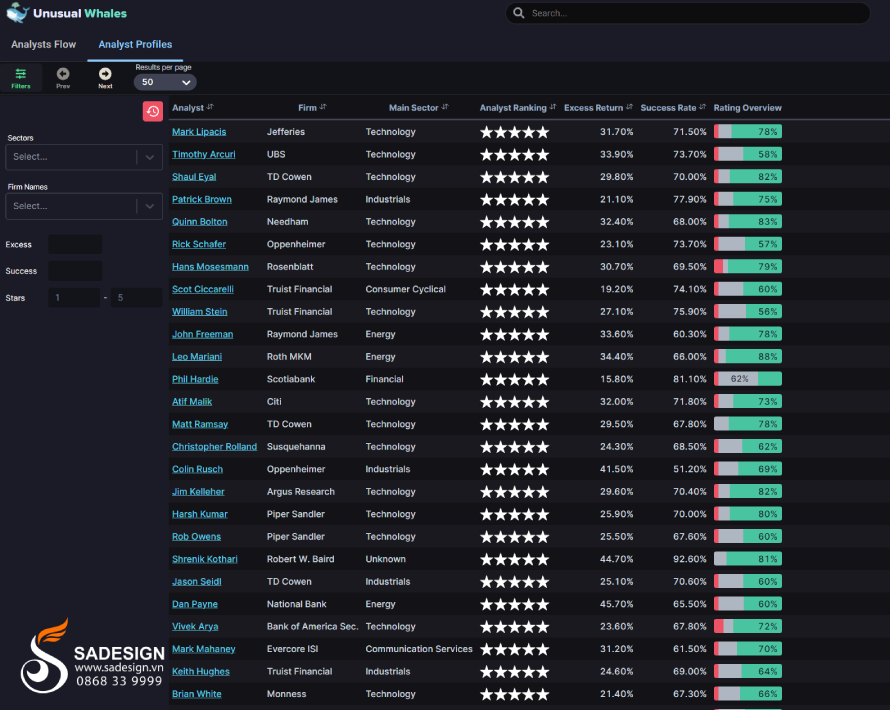Open Christopher Rolland analyst profile
The image size is (890, 710).
(x=215, y=447)
